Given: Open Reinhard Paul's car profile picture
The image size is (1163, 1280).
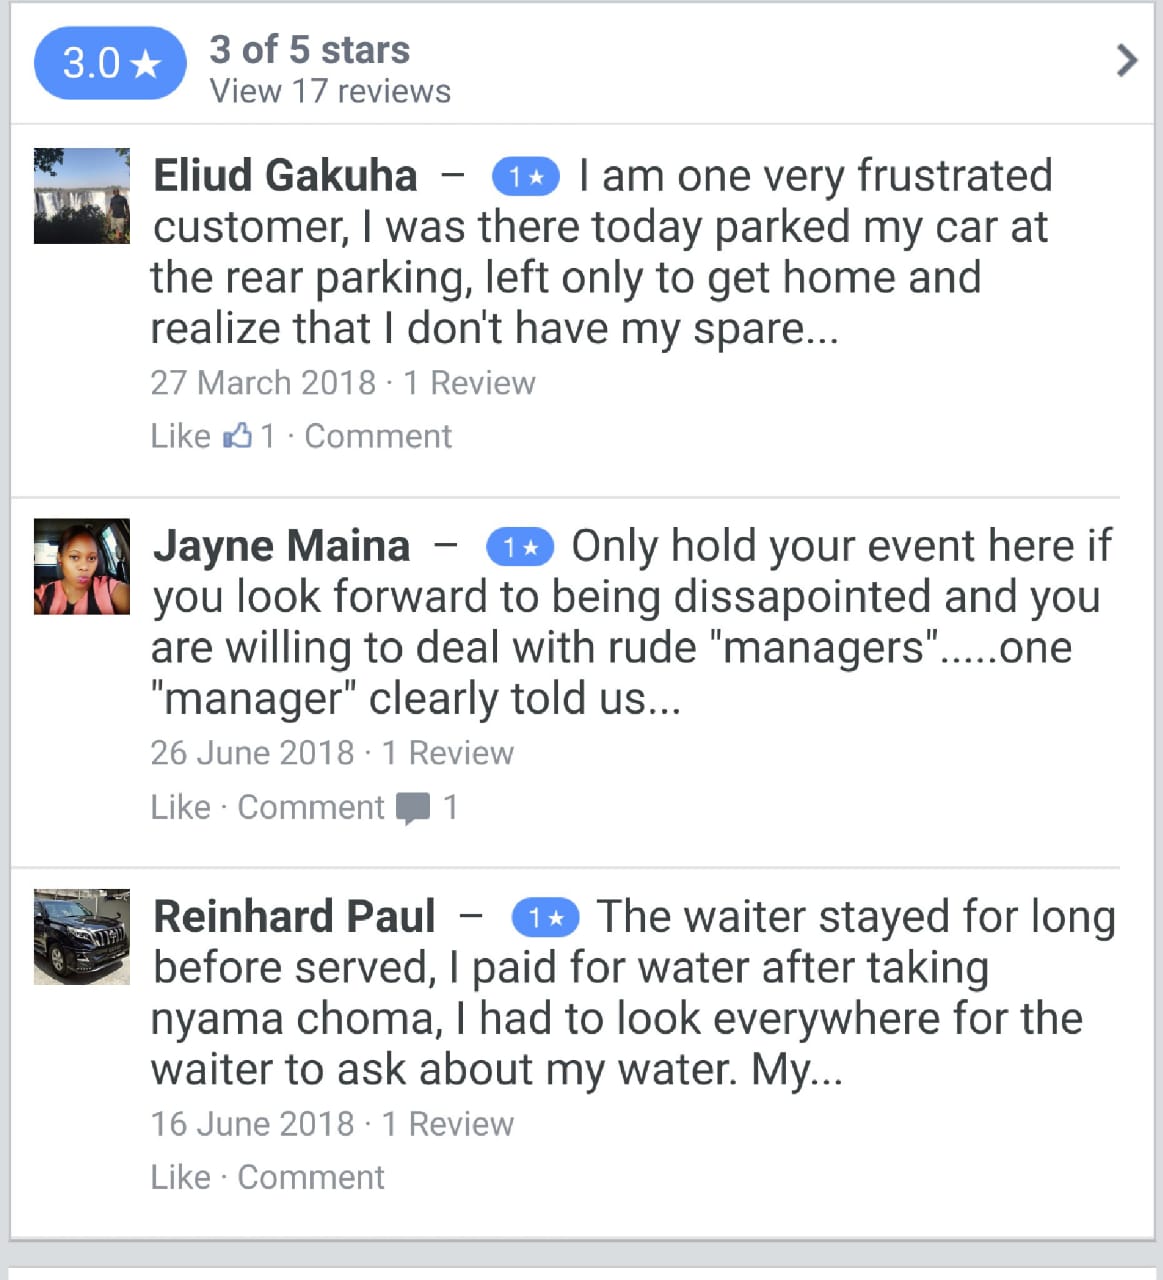Looking at the screenshot, I should (82, 937).
